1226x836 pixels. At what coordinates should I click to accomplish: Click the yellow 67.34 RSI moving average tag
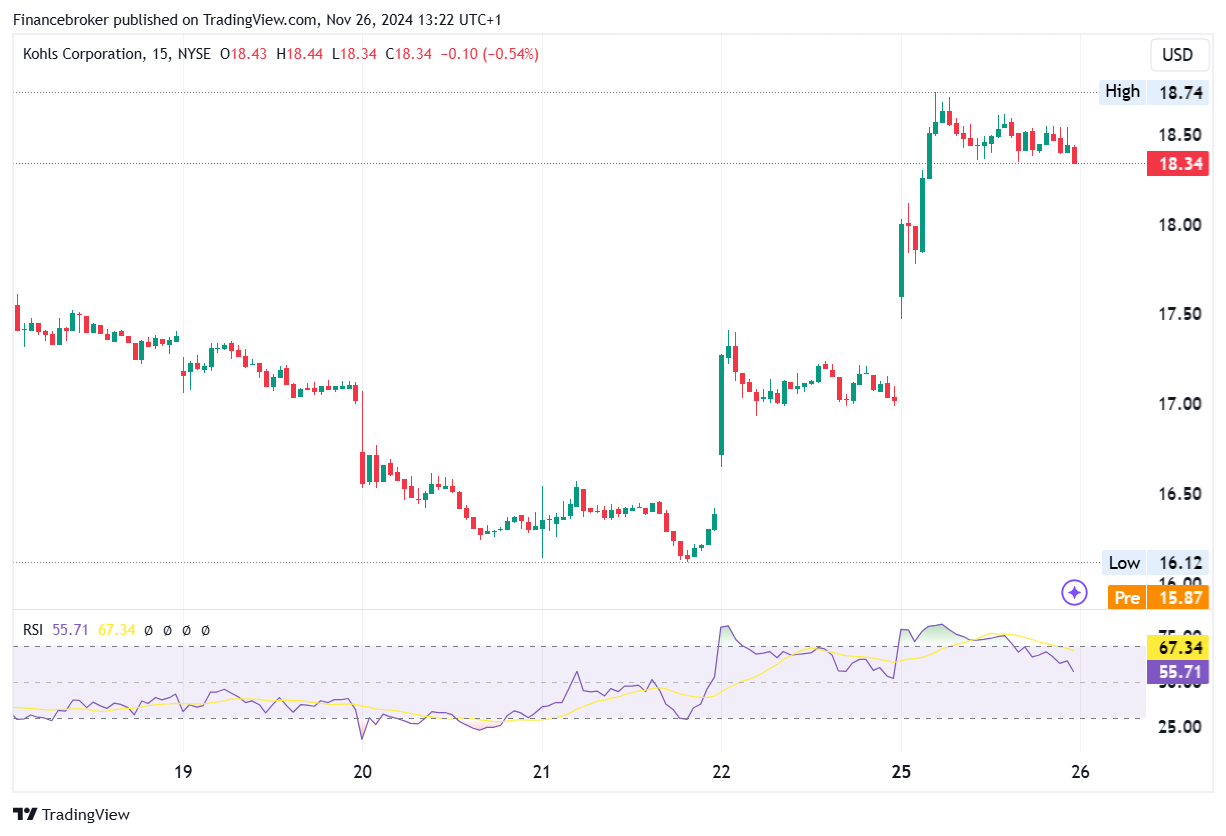point(1177,648)
